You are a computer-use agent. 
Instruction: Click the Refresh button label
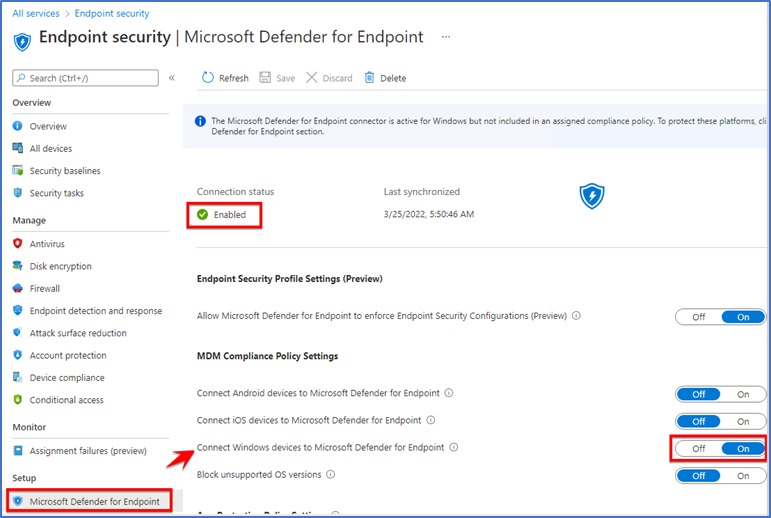(234, 78)
